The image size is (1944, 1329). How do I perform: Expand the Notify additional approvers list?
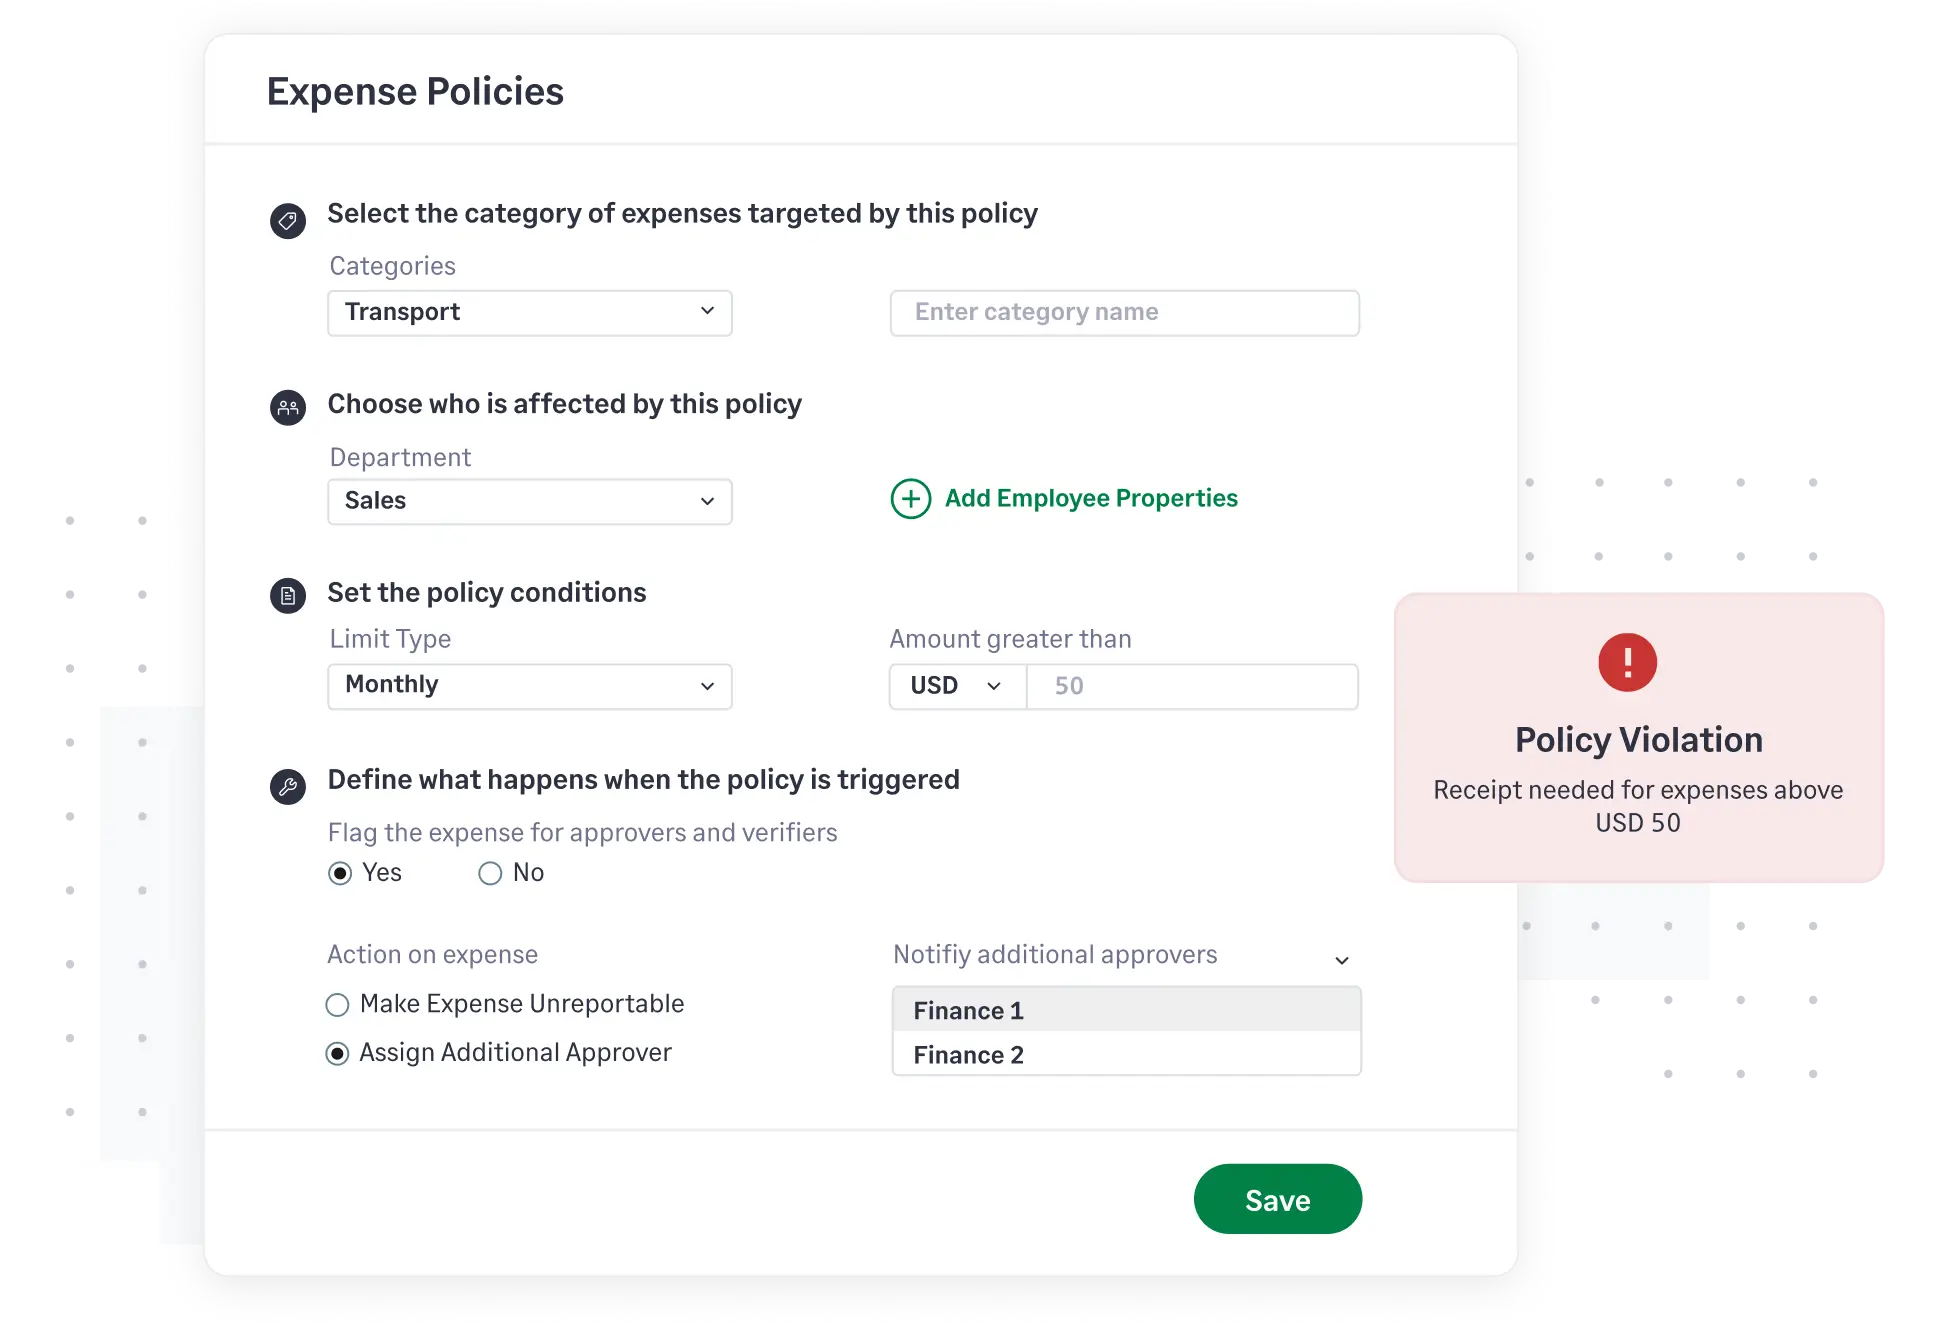tap(1343, 959)
